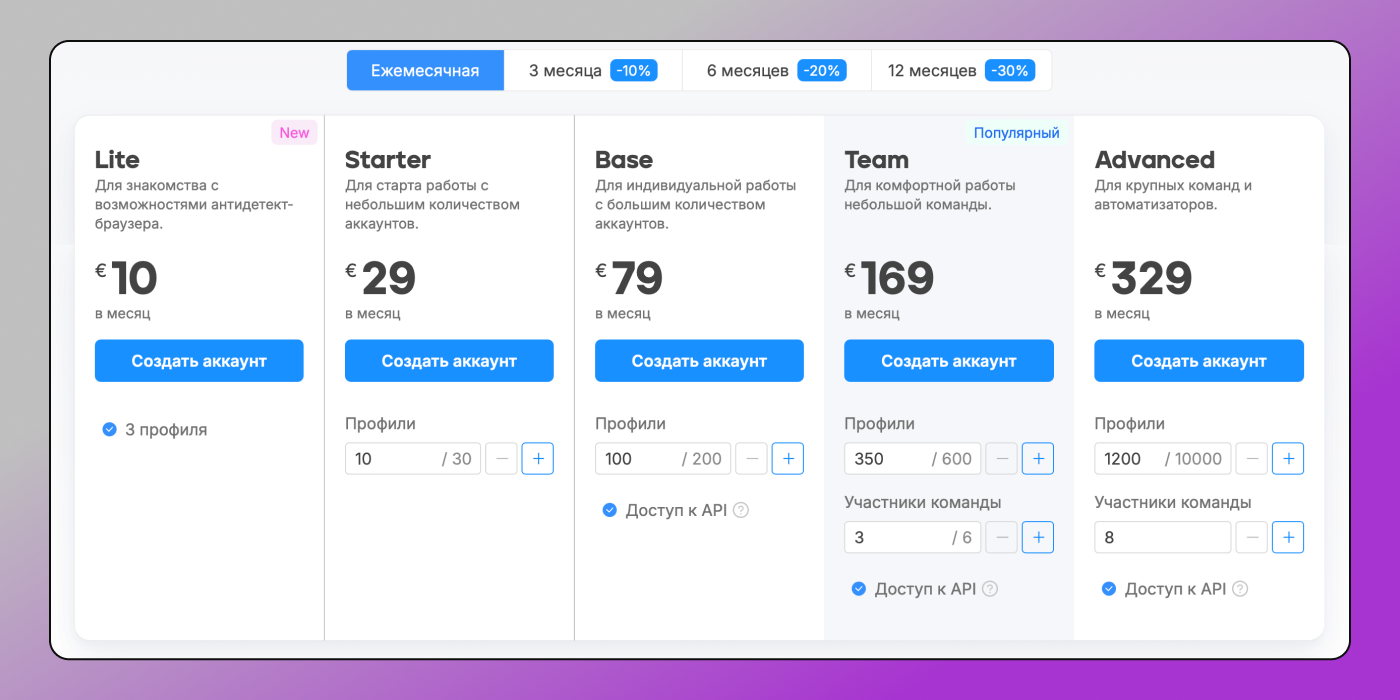This screenshot has width=1400, height=700.
Task: Switch to the 3 месяца billing tab
Action: tap(592, 70)
